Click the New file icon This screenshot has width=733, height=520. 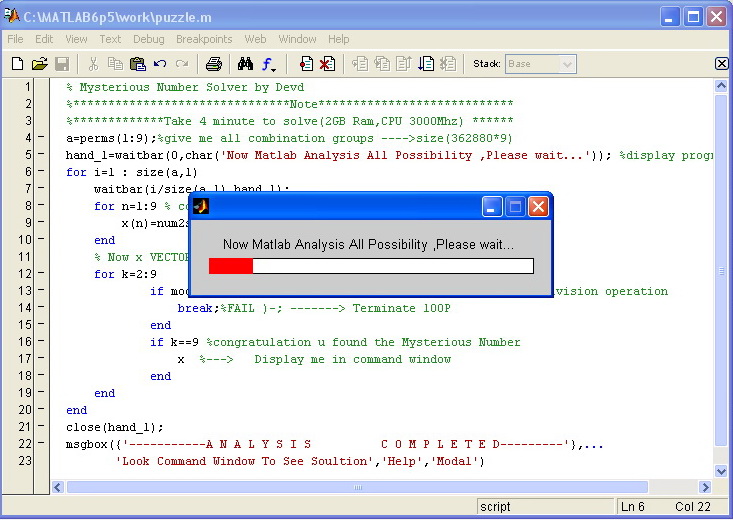[17, 64]
